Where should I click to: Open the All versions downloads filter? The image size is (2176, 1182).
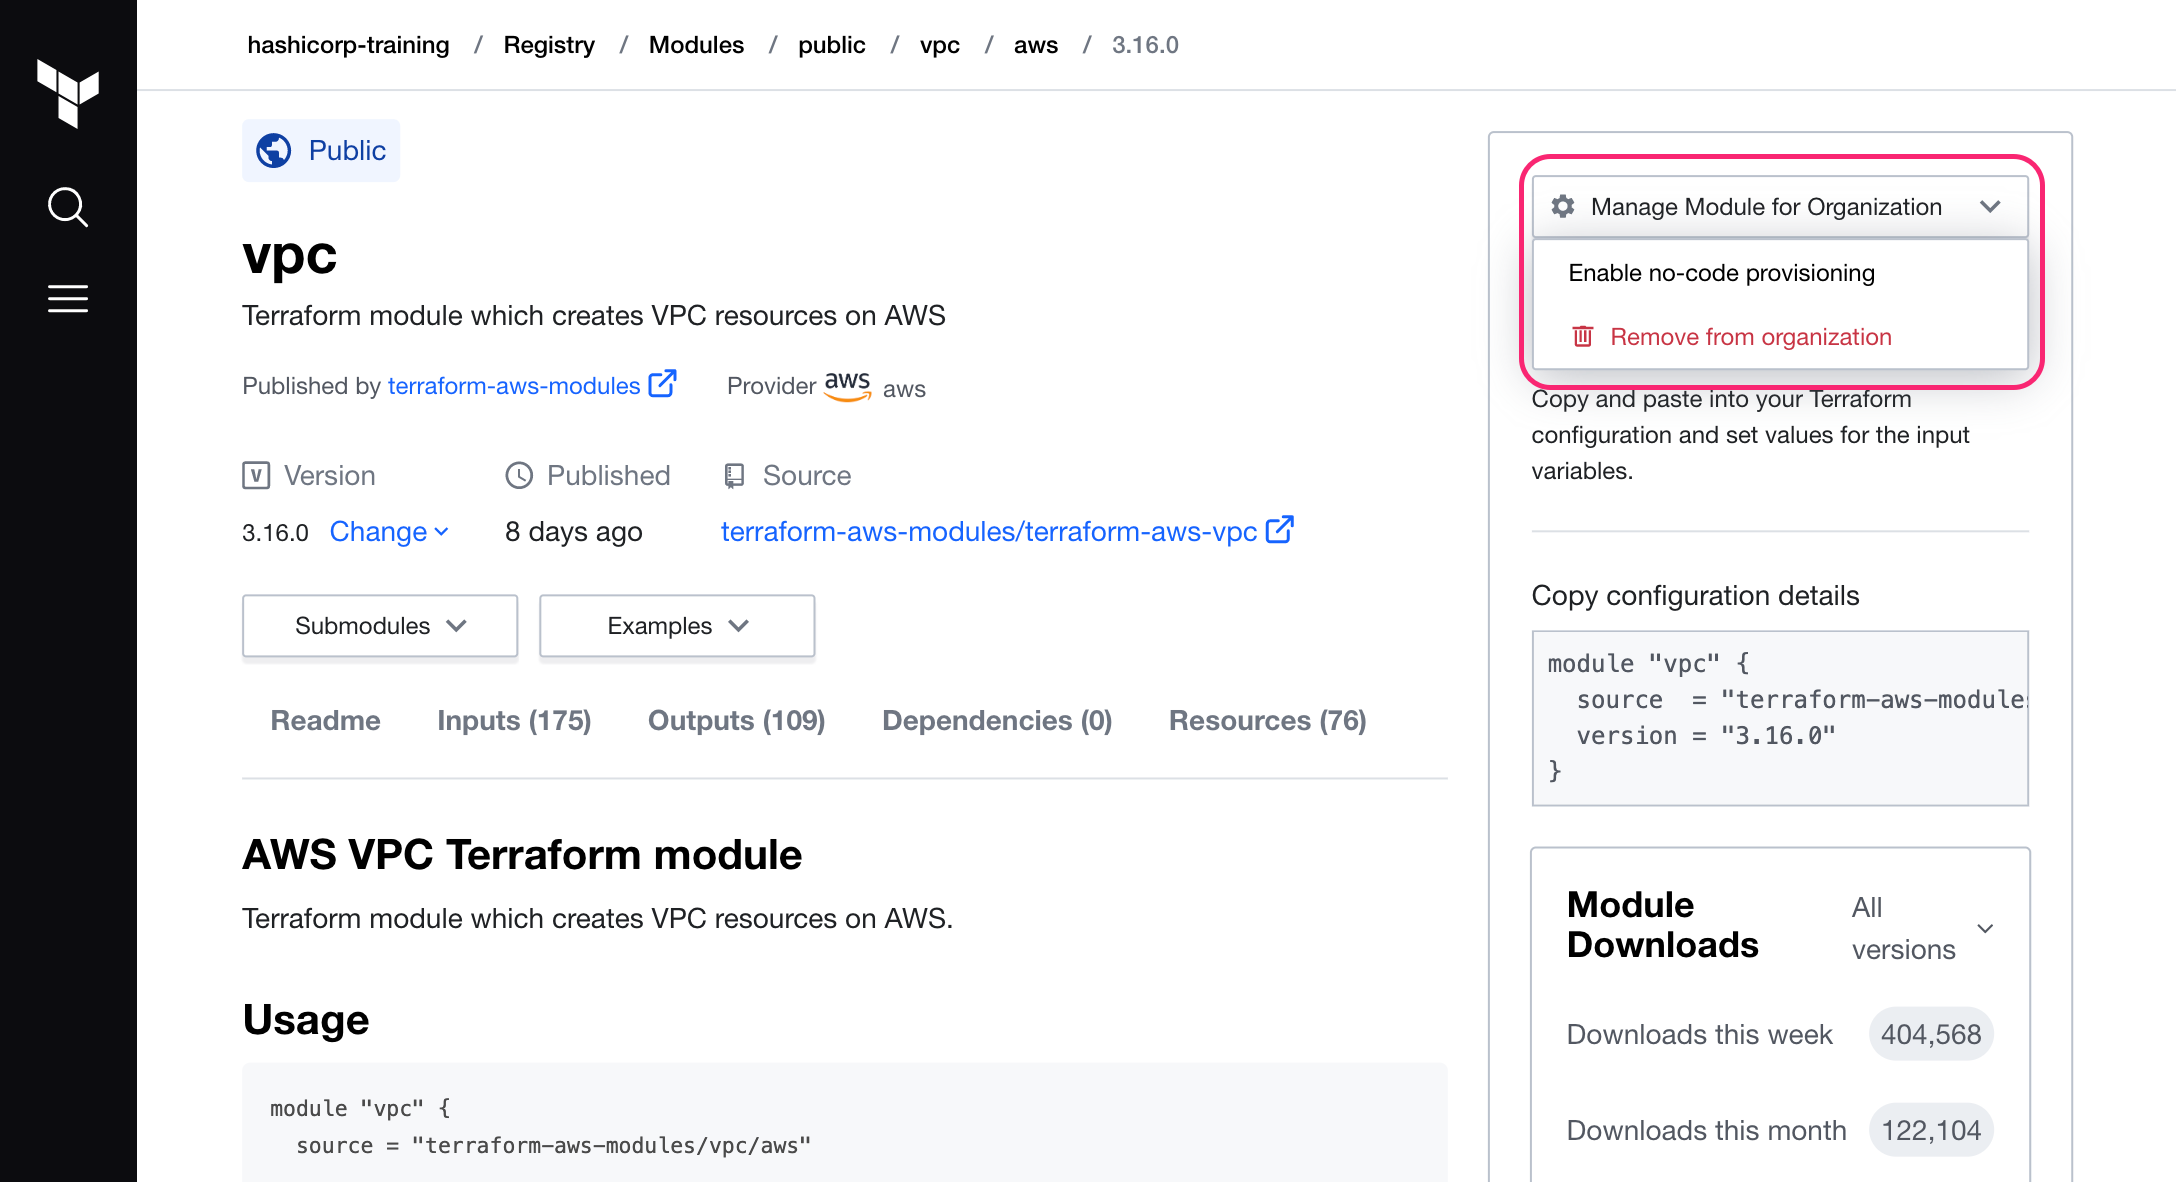point(1922,928)
